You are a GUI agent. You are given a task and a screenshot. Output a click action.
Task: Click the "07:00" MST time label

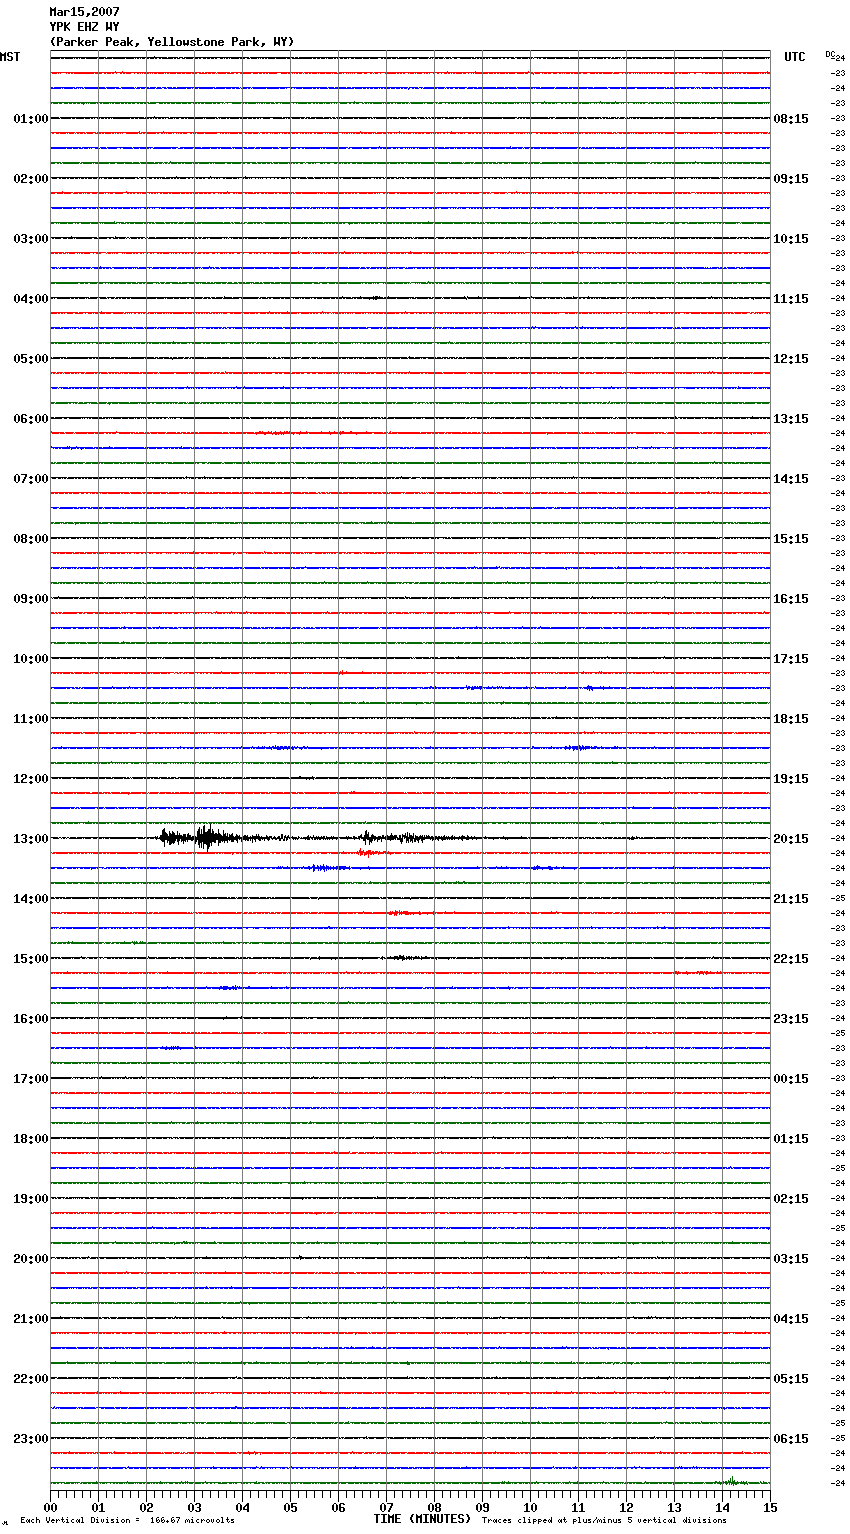[x=31, y=479]
